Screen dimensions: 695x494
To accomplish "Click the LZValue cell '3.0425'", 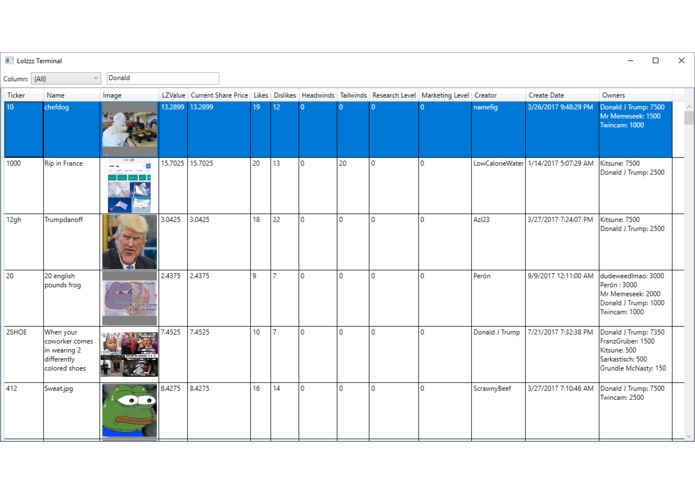I will pyautogui.click(x=173, y=242).
